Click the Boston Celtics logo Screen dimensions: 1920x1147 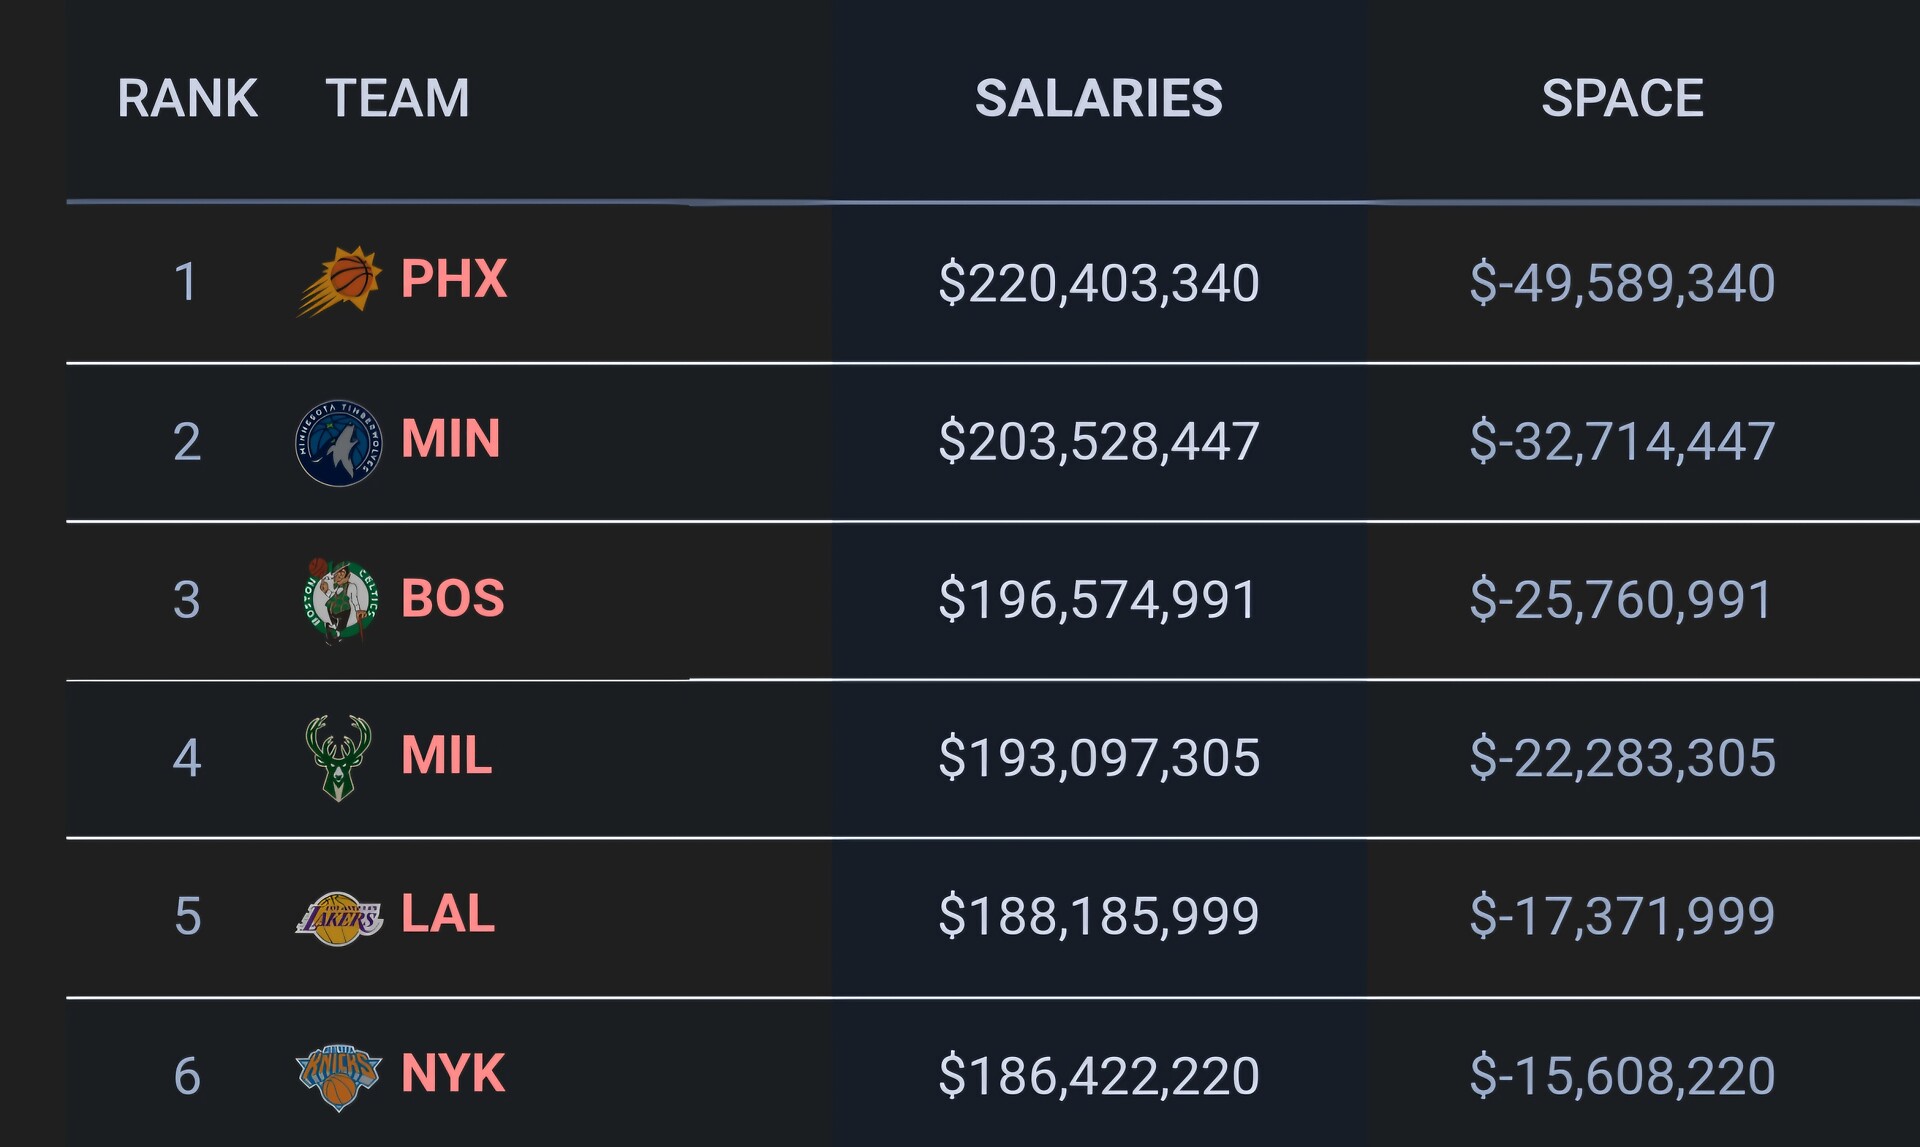(x=340, y=600)
